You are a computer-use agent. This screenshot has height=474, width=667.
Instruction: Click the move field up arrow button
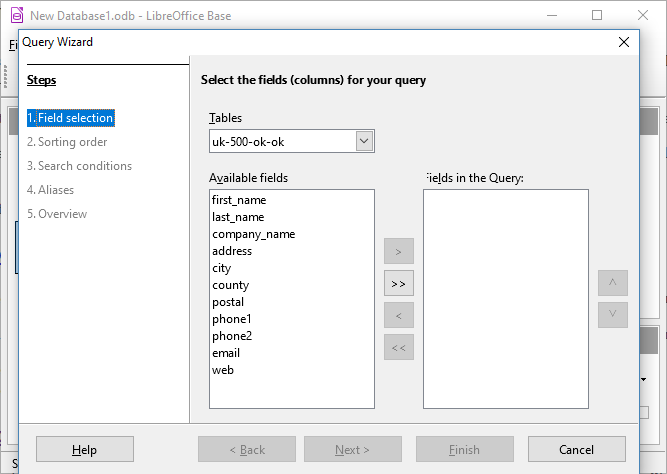(612, 282)
